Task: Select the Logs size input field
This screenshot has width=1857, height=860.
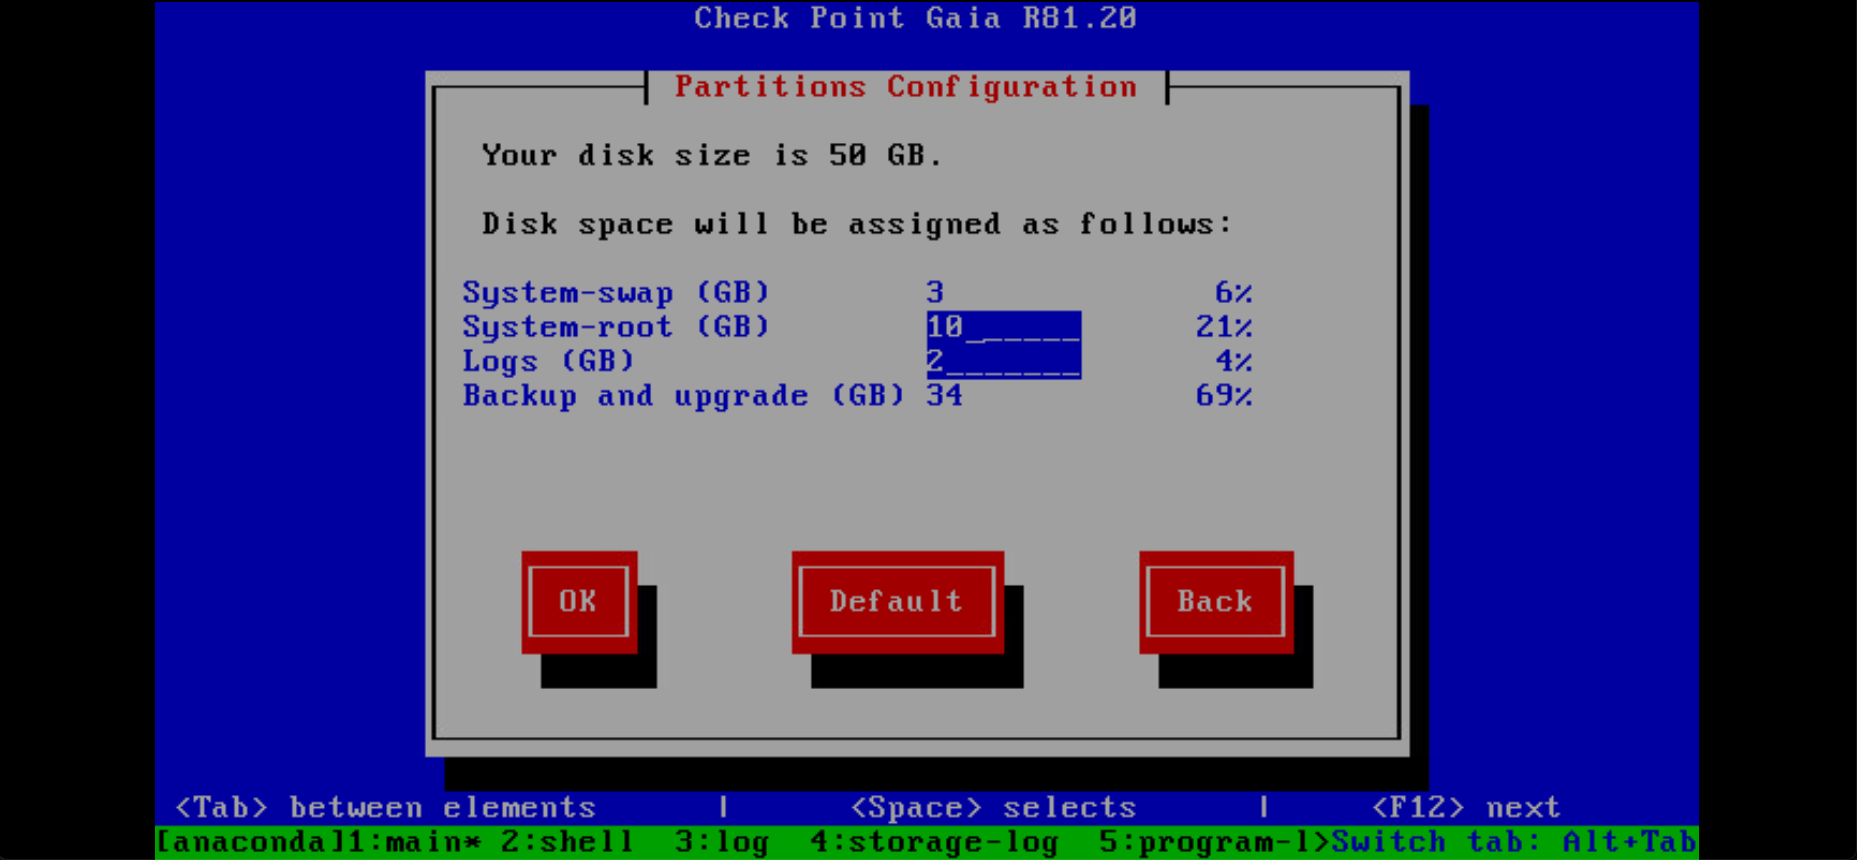Action: (1002, 361)
